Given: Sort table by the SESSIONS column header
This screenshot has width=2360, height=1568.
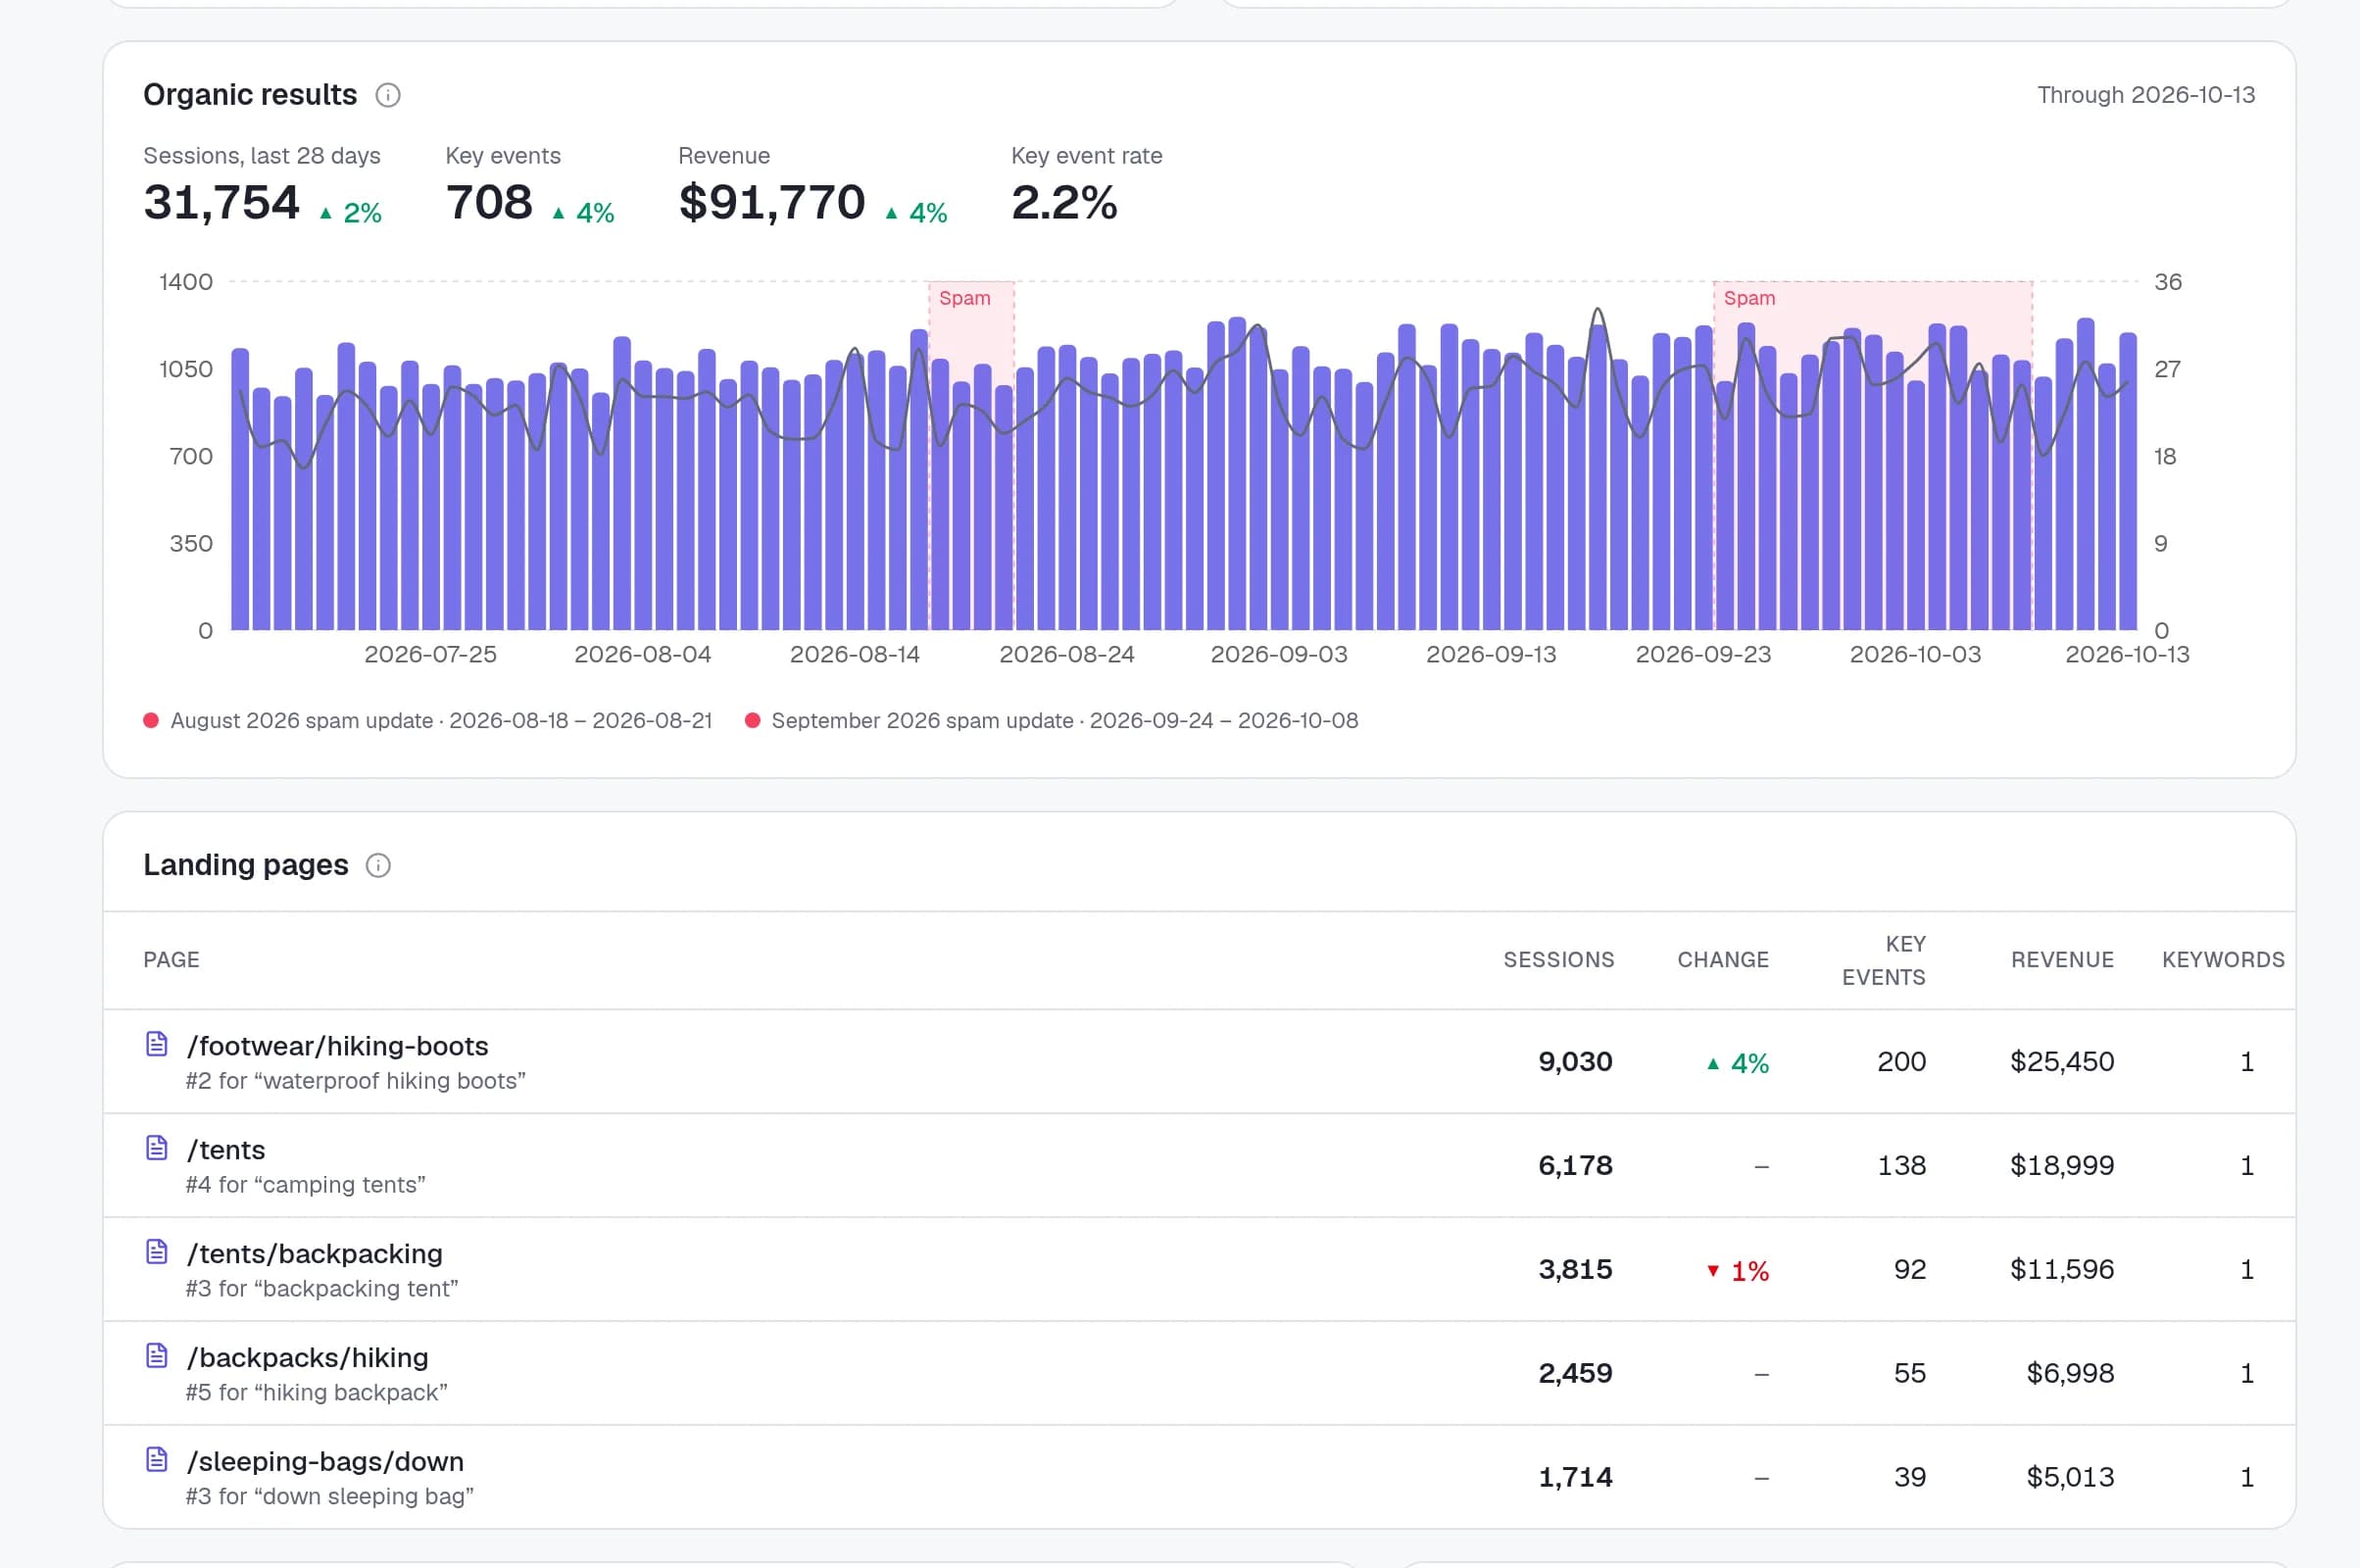Looking at the screenshot, I should pyautogui.click(x=1559, y=960).
